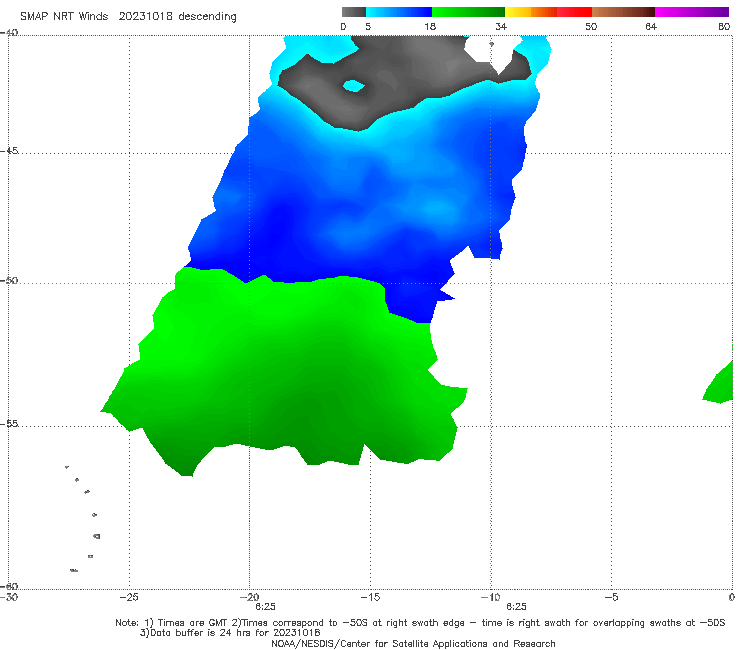Click the "-20" longitude axis label
Image resolution: width=740 pixels, height=650 pixels.
pyautogui.click(x=249, y=597)
